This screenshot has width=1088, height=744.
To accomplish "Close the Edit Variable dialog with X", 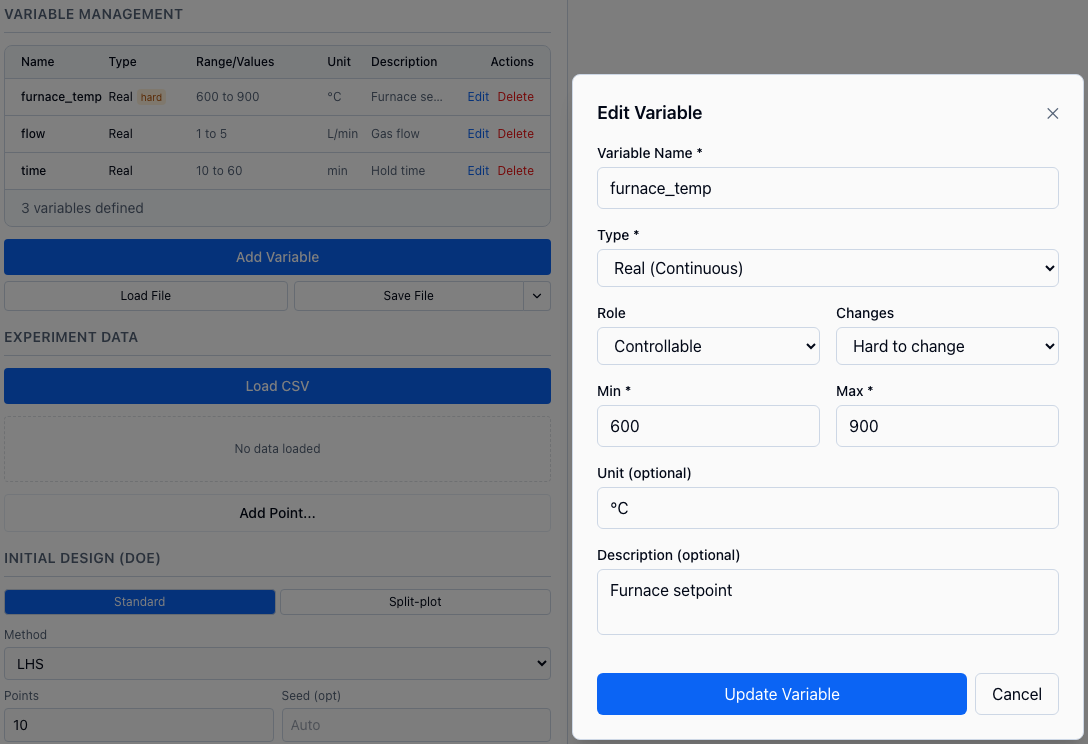I will [1052, 113].
